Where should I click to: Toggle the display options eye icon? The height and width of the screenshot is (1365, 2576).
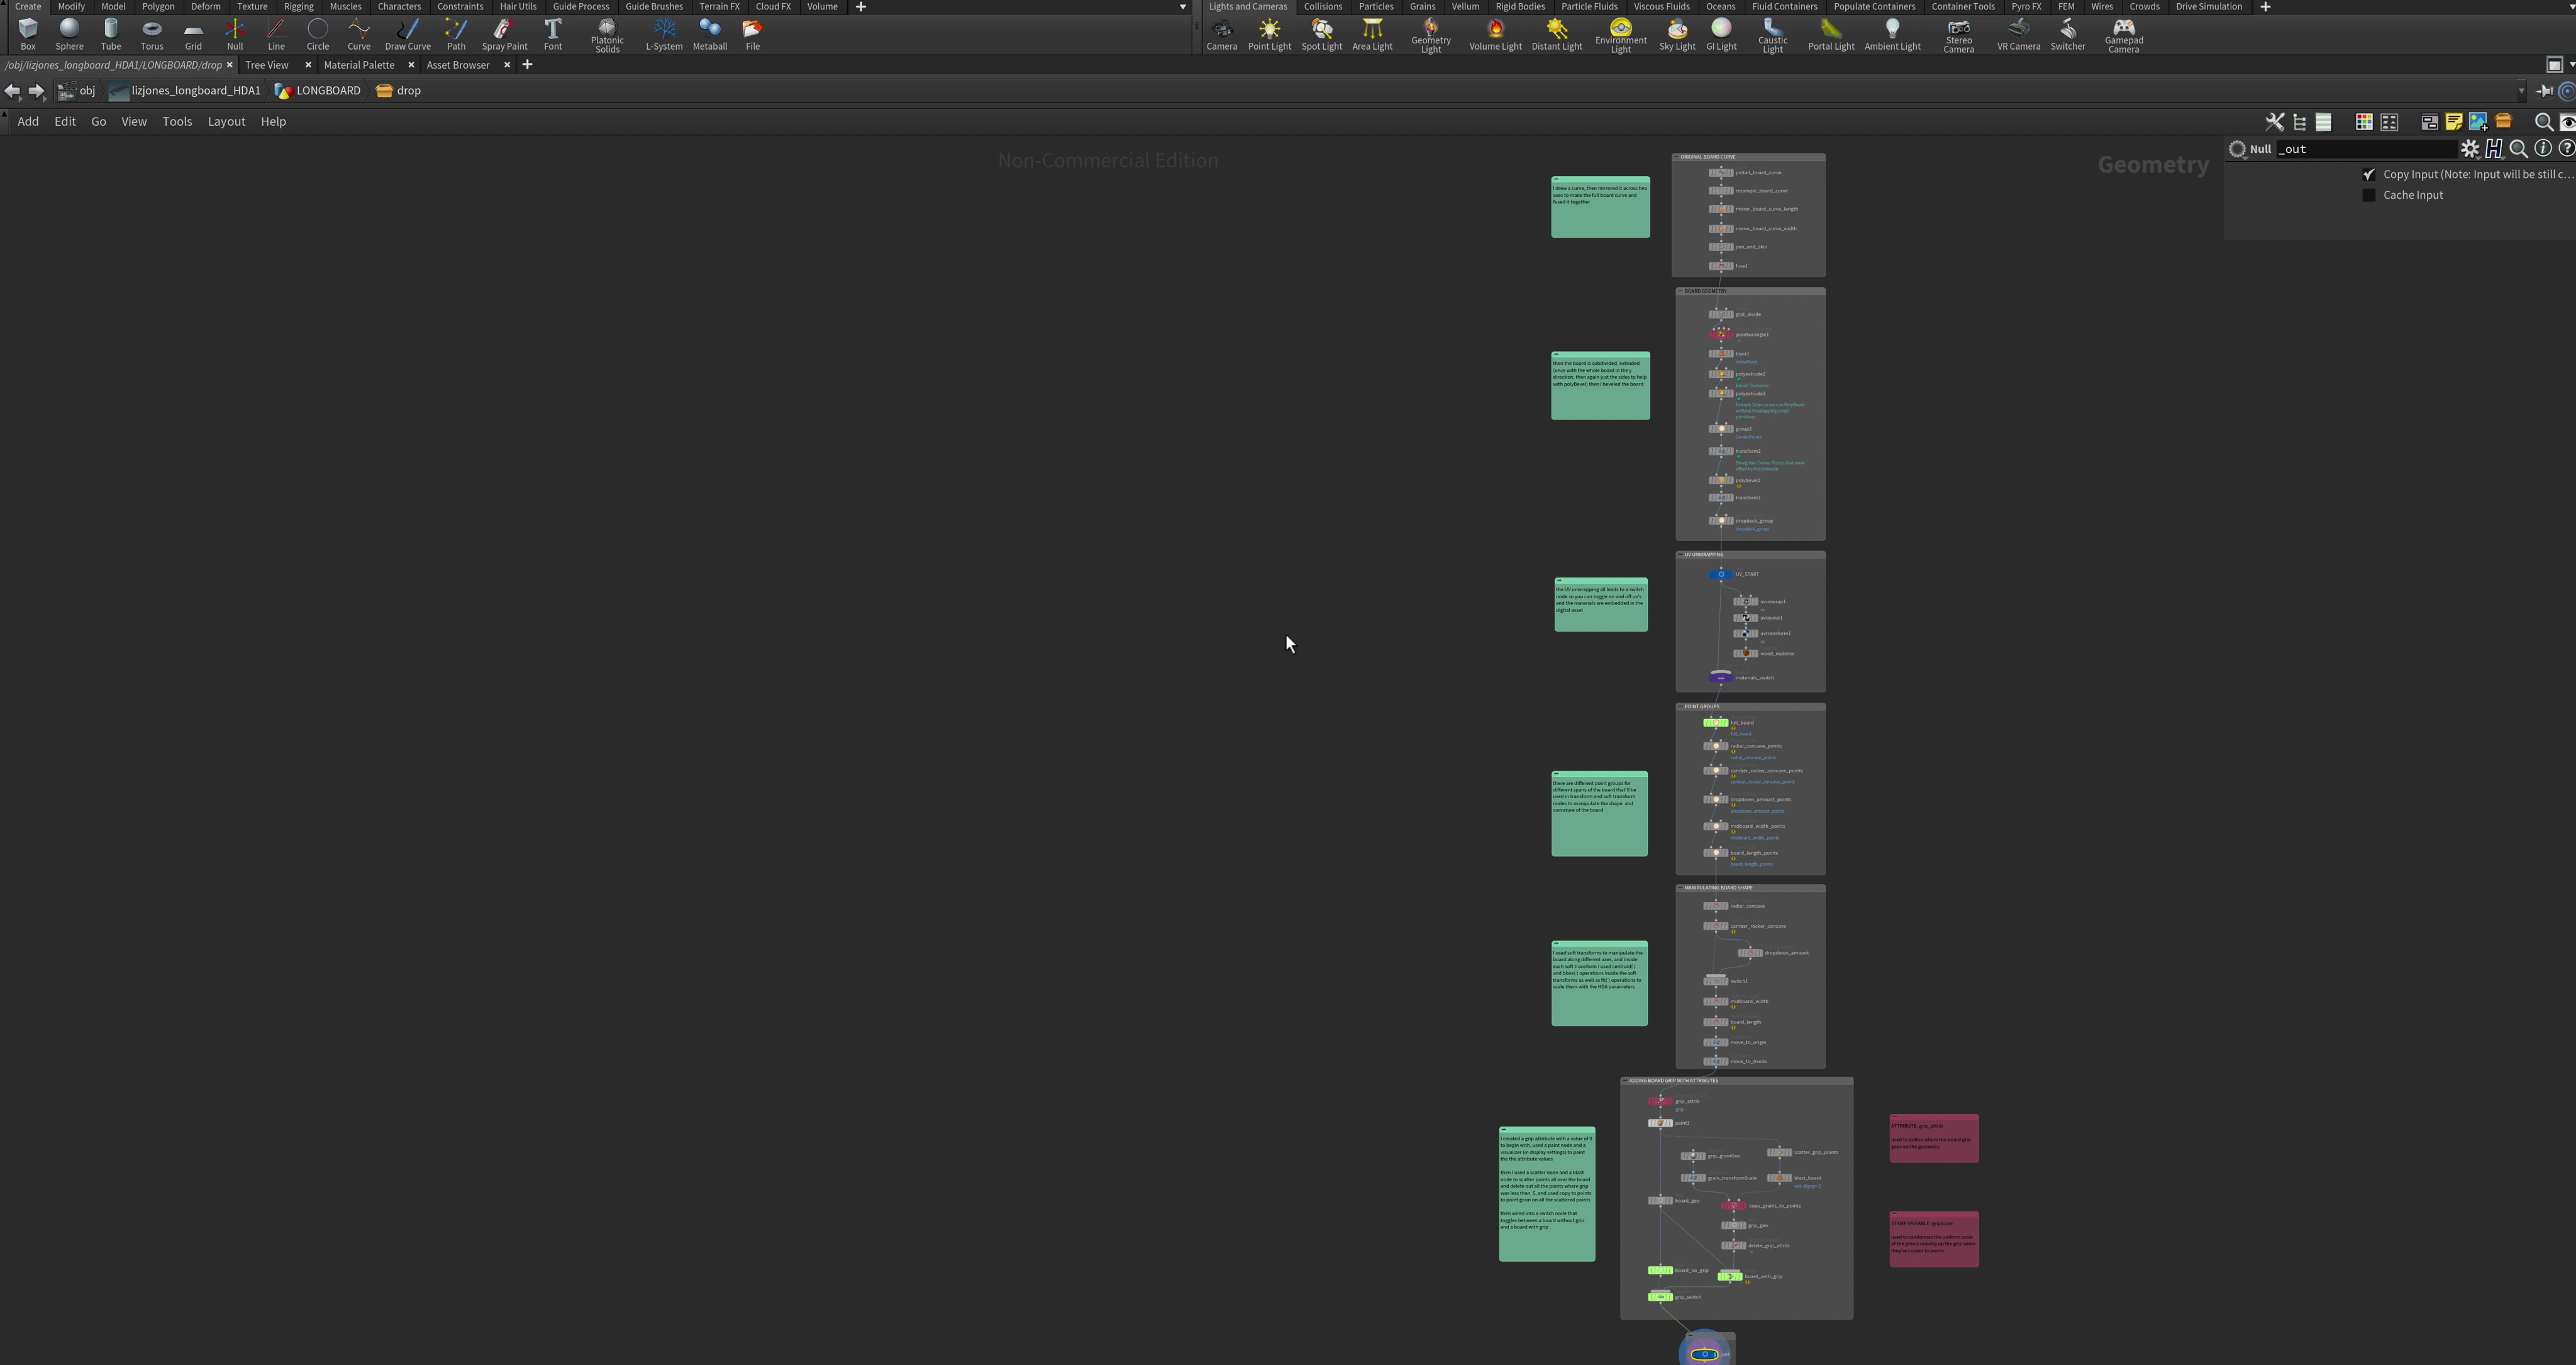pyautogui.click(x=2567, y=122)
